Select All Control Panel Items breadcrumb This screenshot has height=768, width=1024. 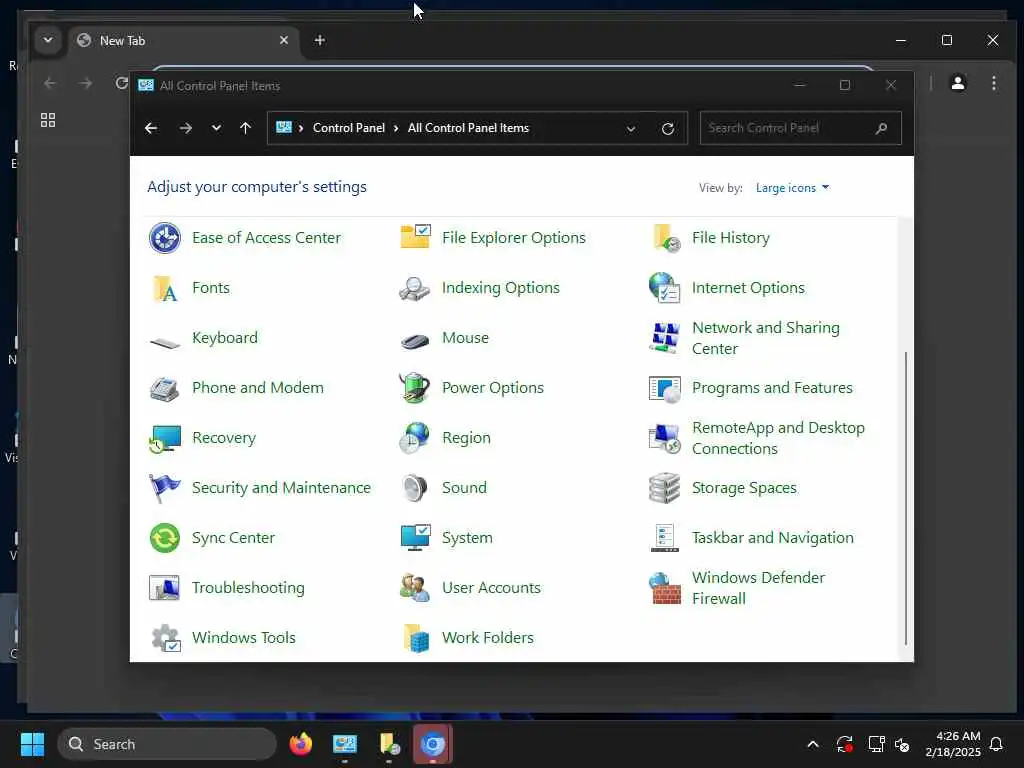pyautogui.click(x=468, y=128)
